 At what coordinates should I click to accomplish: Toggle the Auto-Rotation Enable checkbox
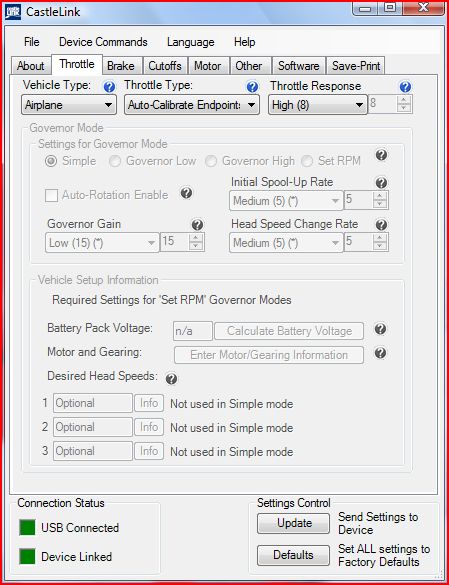coord(51,195)
